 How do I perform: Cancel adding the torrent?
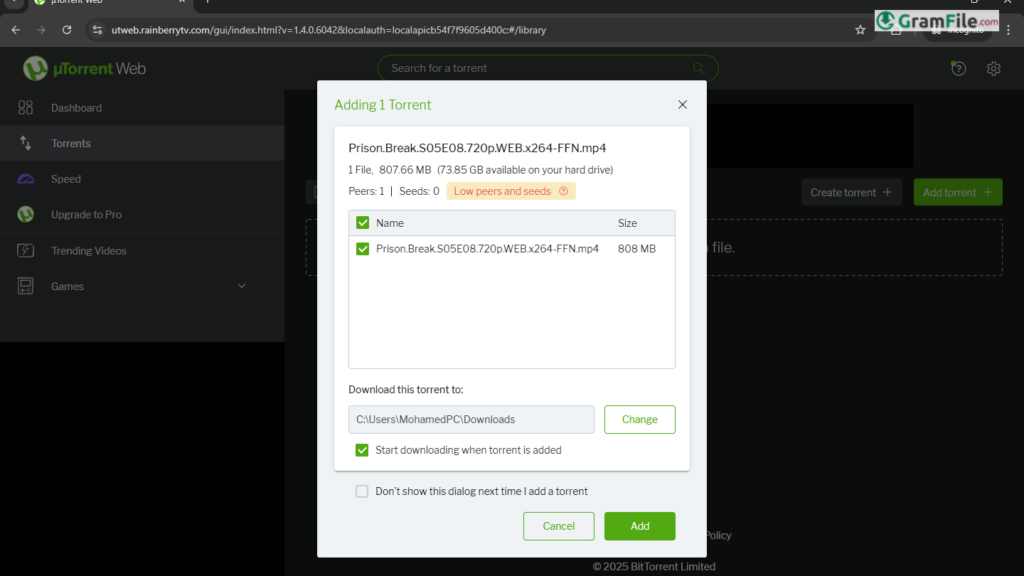coord(558,526)
